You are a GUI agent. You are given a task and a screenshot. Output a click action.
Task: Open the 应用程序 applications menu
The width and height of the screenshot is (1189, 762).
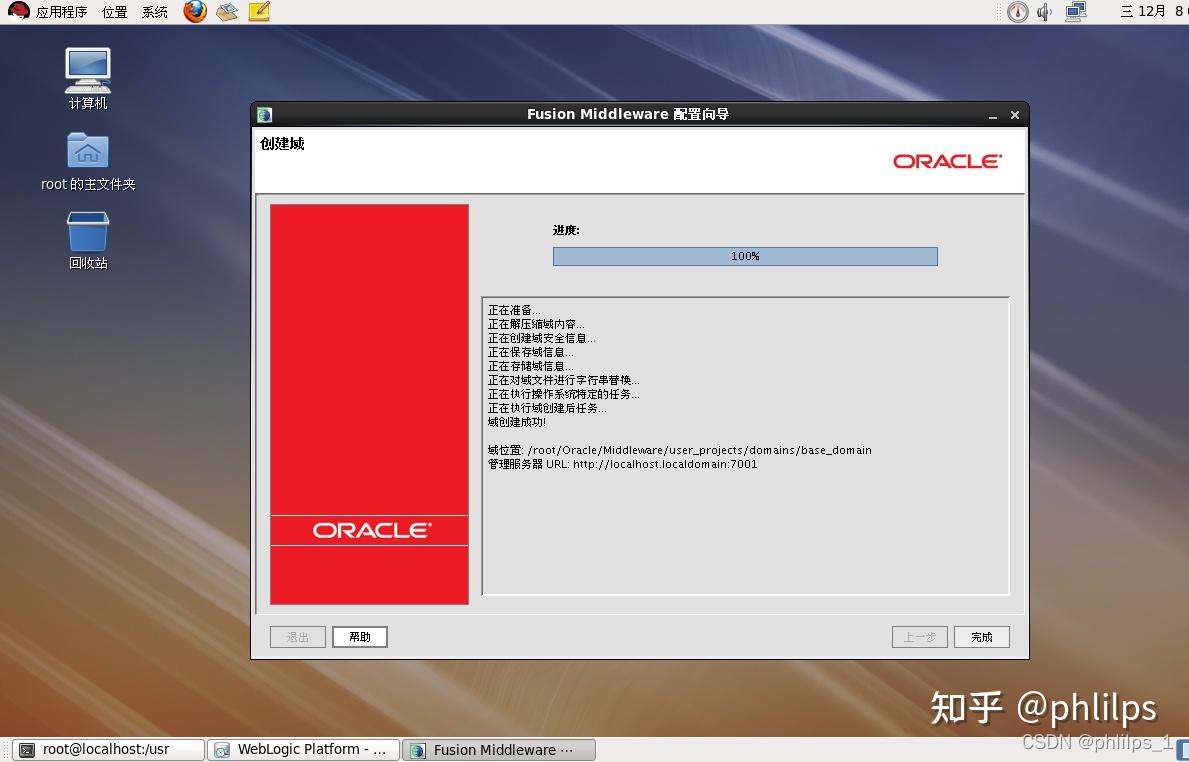click(x=49, y=12)
